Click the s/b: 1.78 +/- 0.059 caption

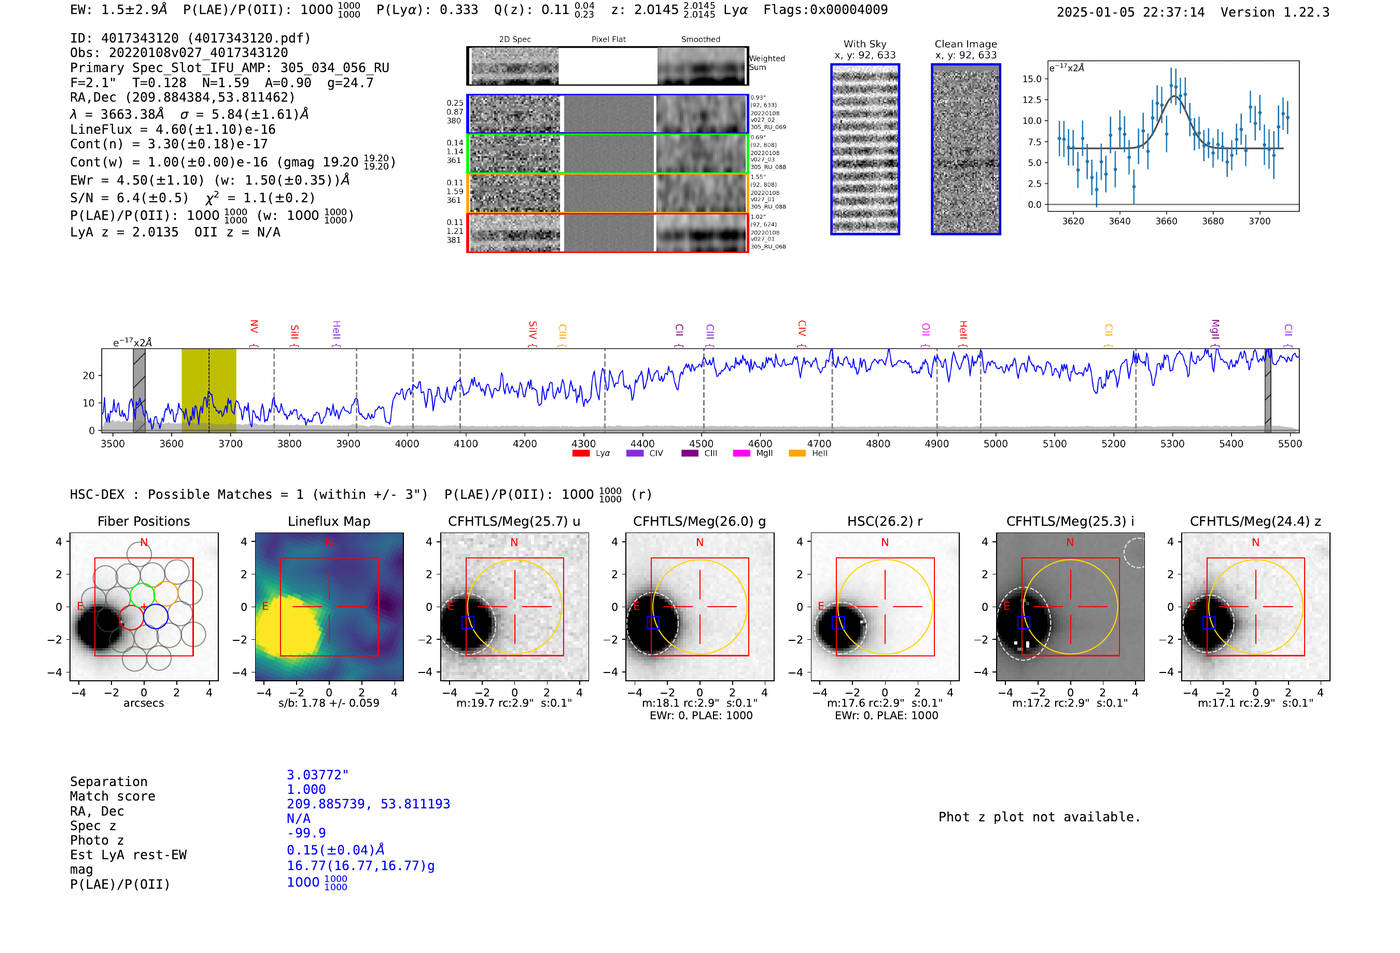(x=329, y=703)
